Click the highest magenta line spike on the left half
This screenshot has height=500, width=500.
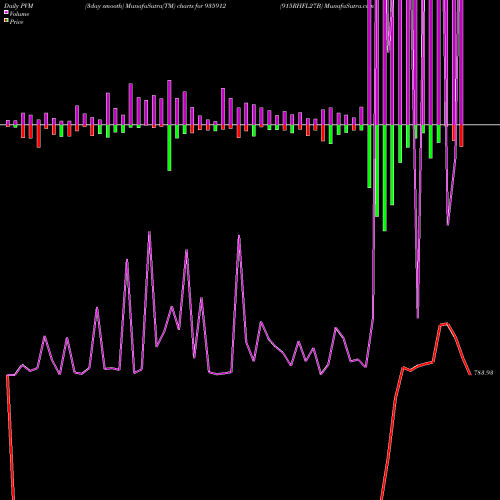[149, 232]
